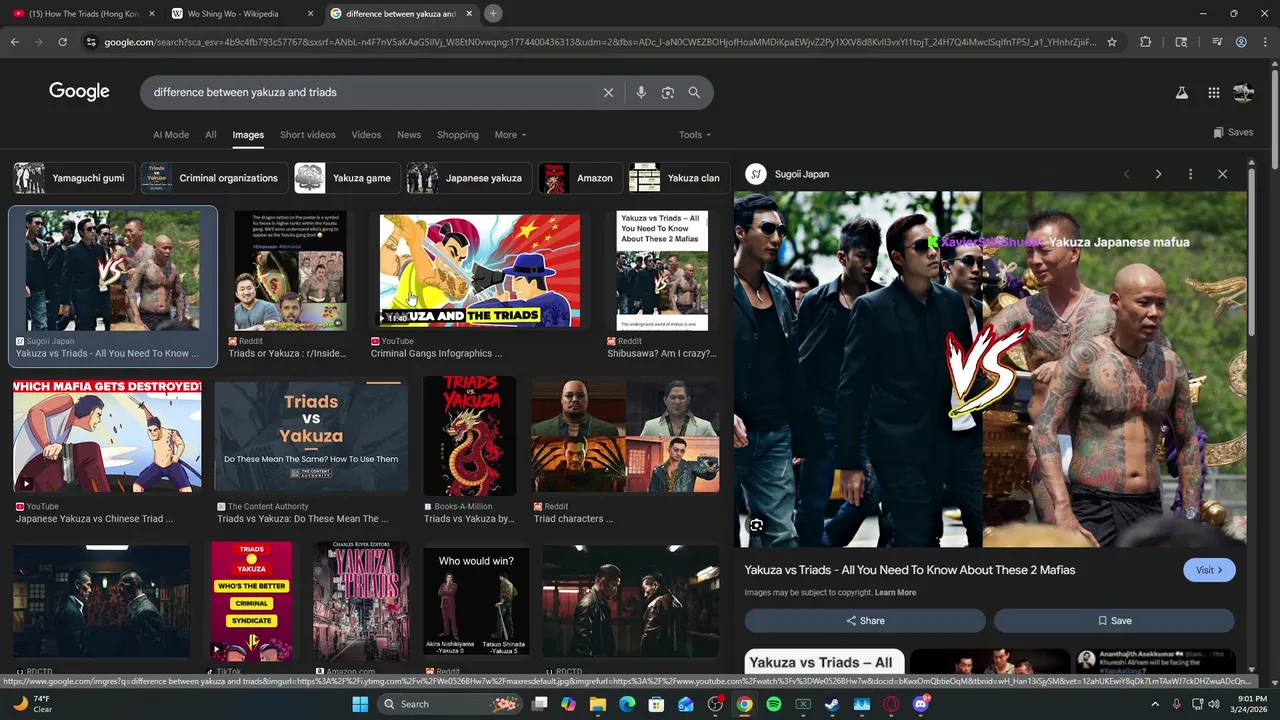Open the 'Who would win?' Reddit image
The height and width of the screenshot is (720, 1280).
point(476,600)
